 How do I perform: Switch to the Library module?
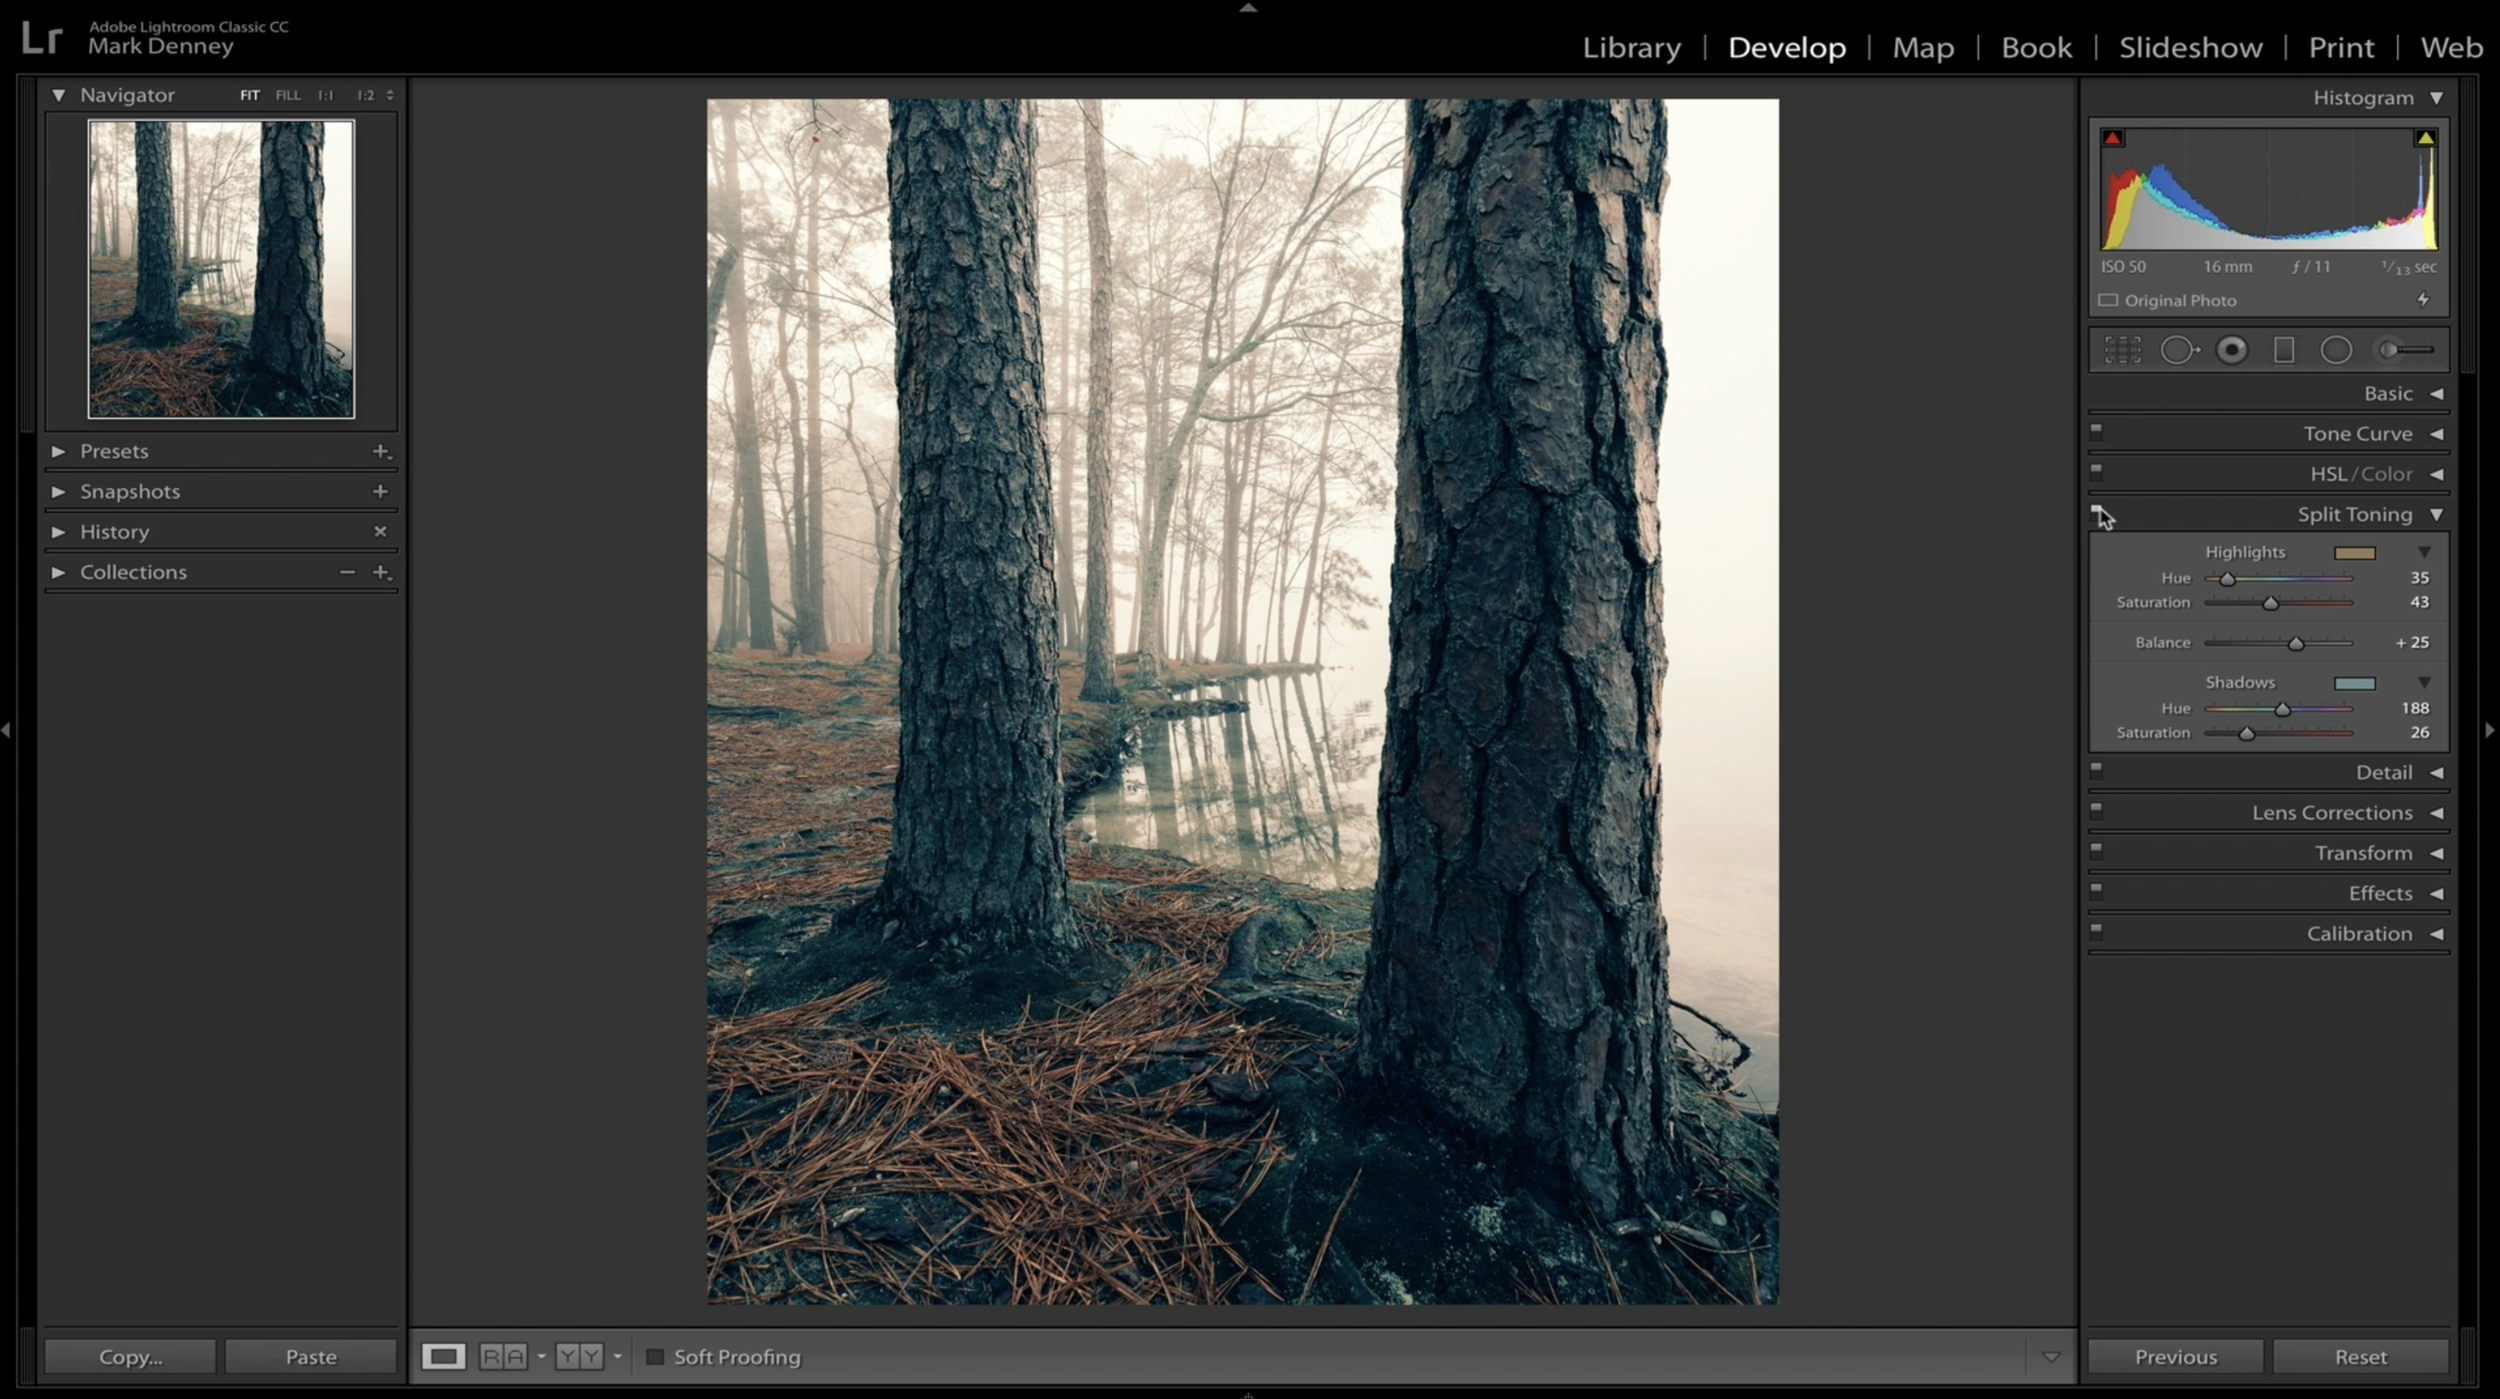(x=1631, y=47)
